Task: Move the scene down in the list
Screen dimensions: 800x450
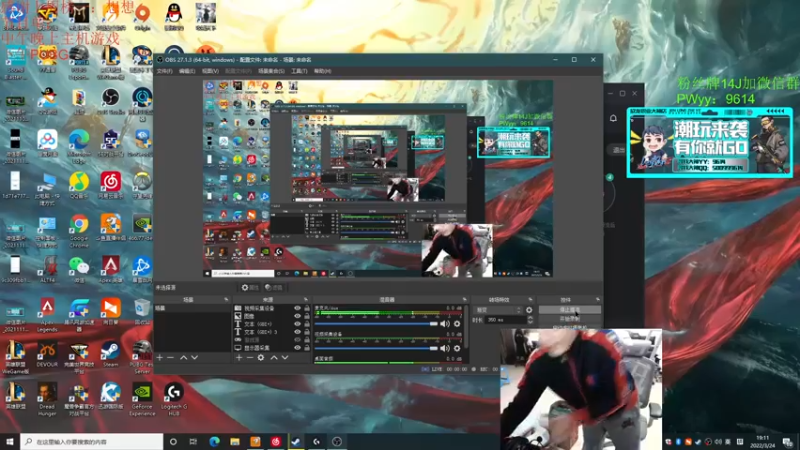Action: [195, 358]
